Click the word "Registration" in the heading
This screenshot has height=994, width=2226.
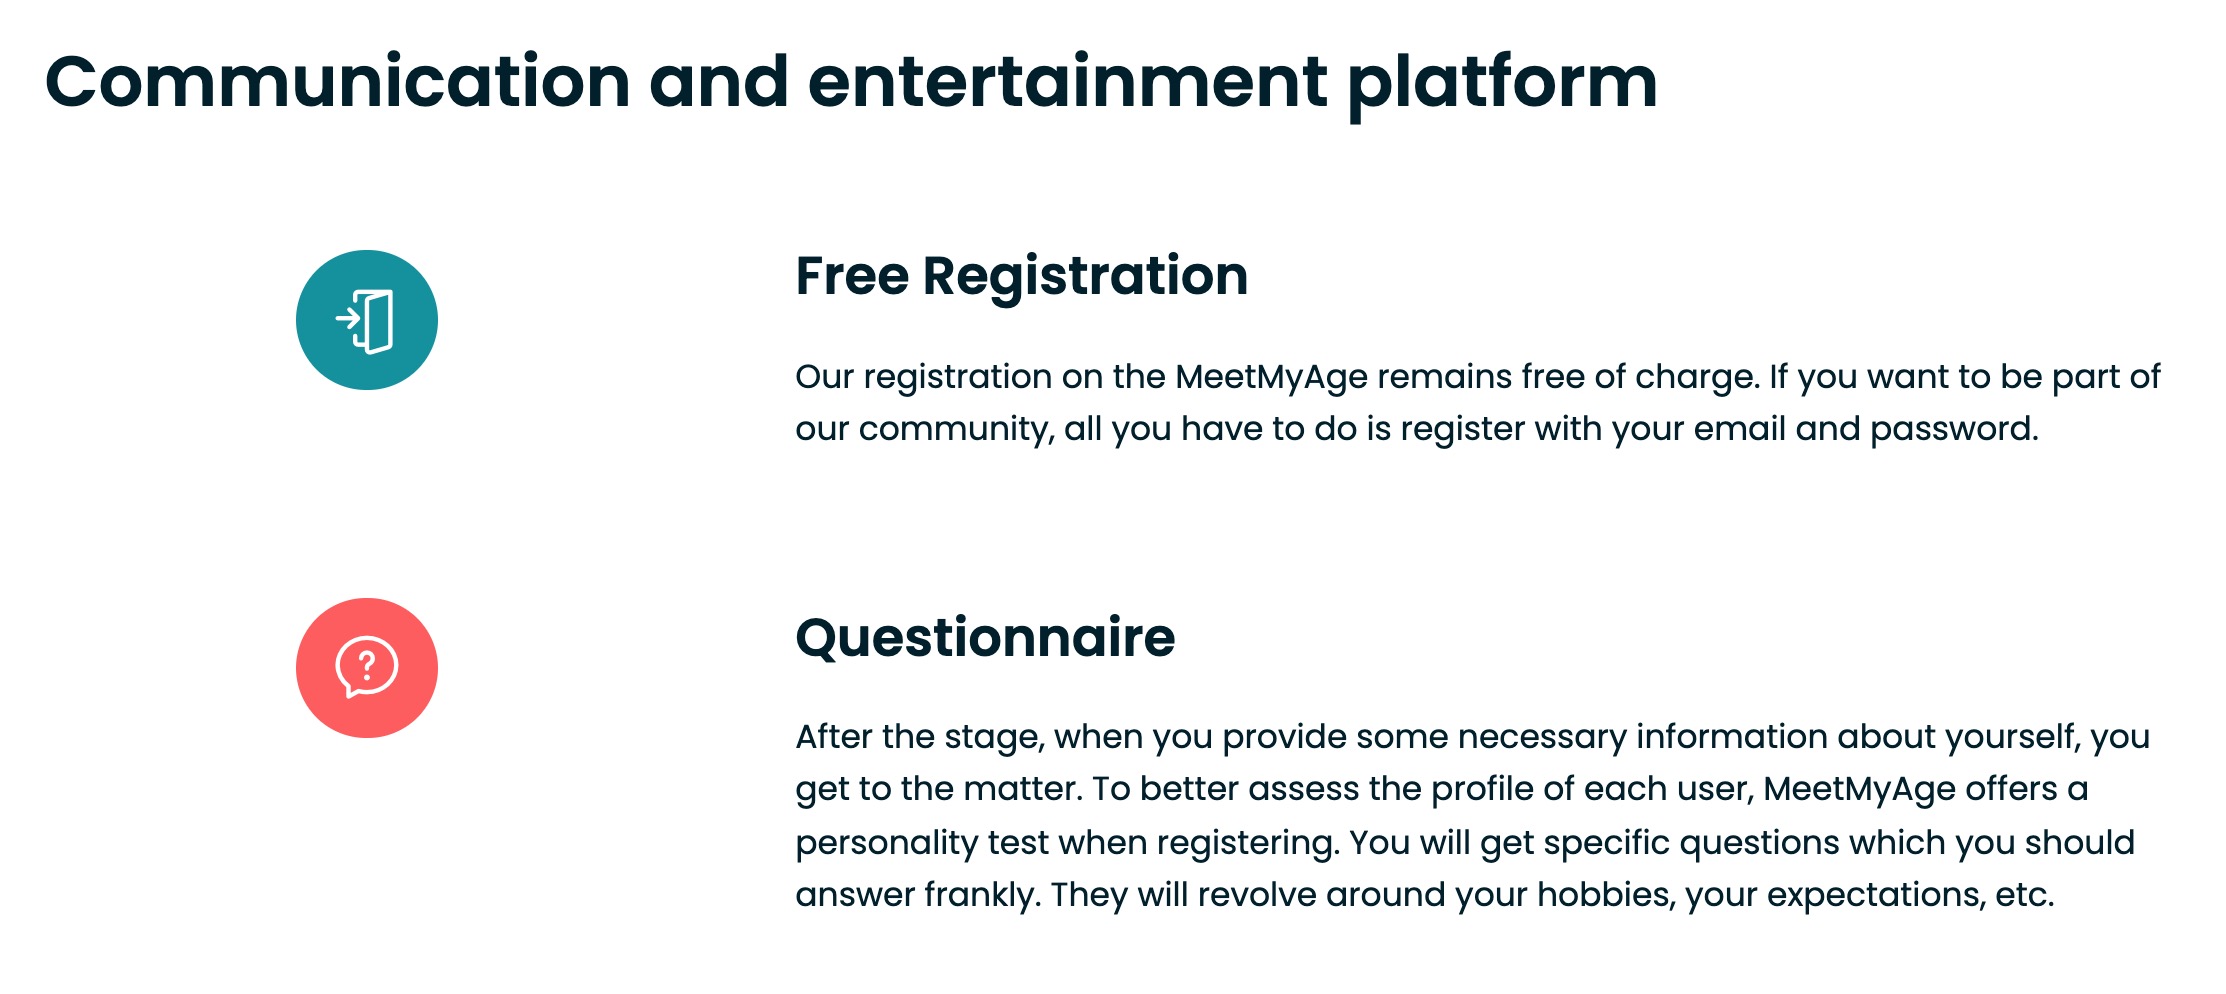1085,278
